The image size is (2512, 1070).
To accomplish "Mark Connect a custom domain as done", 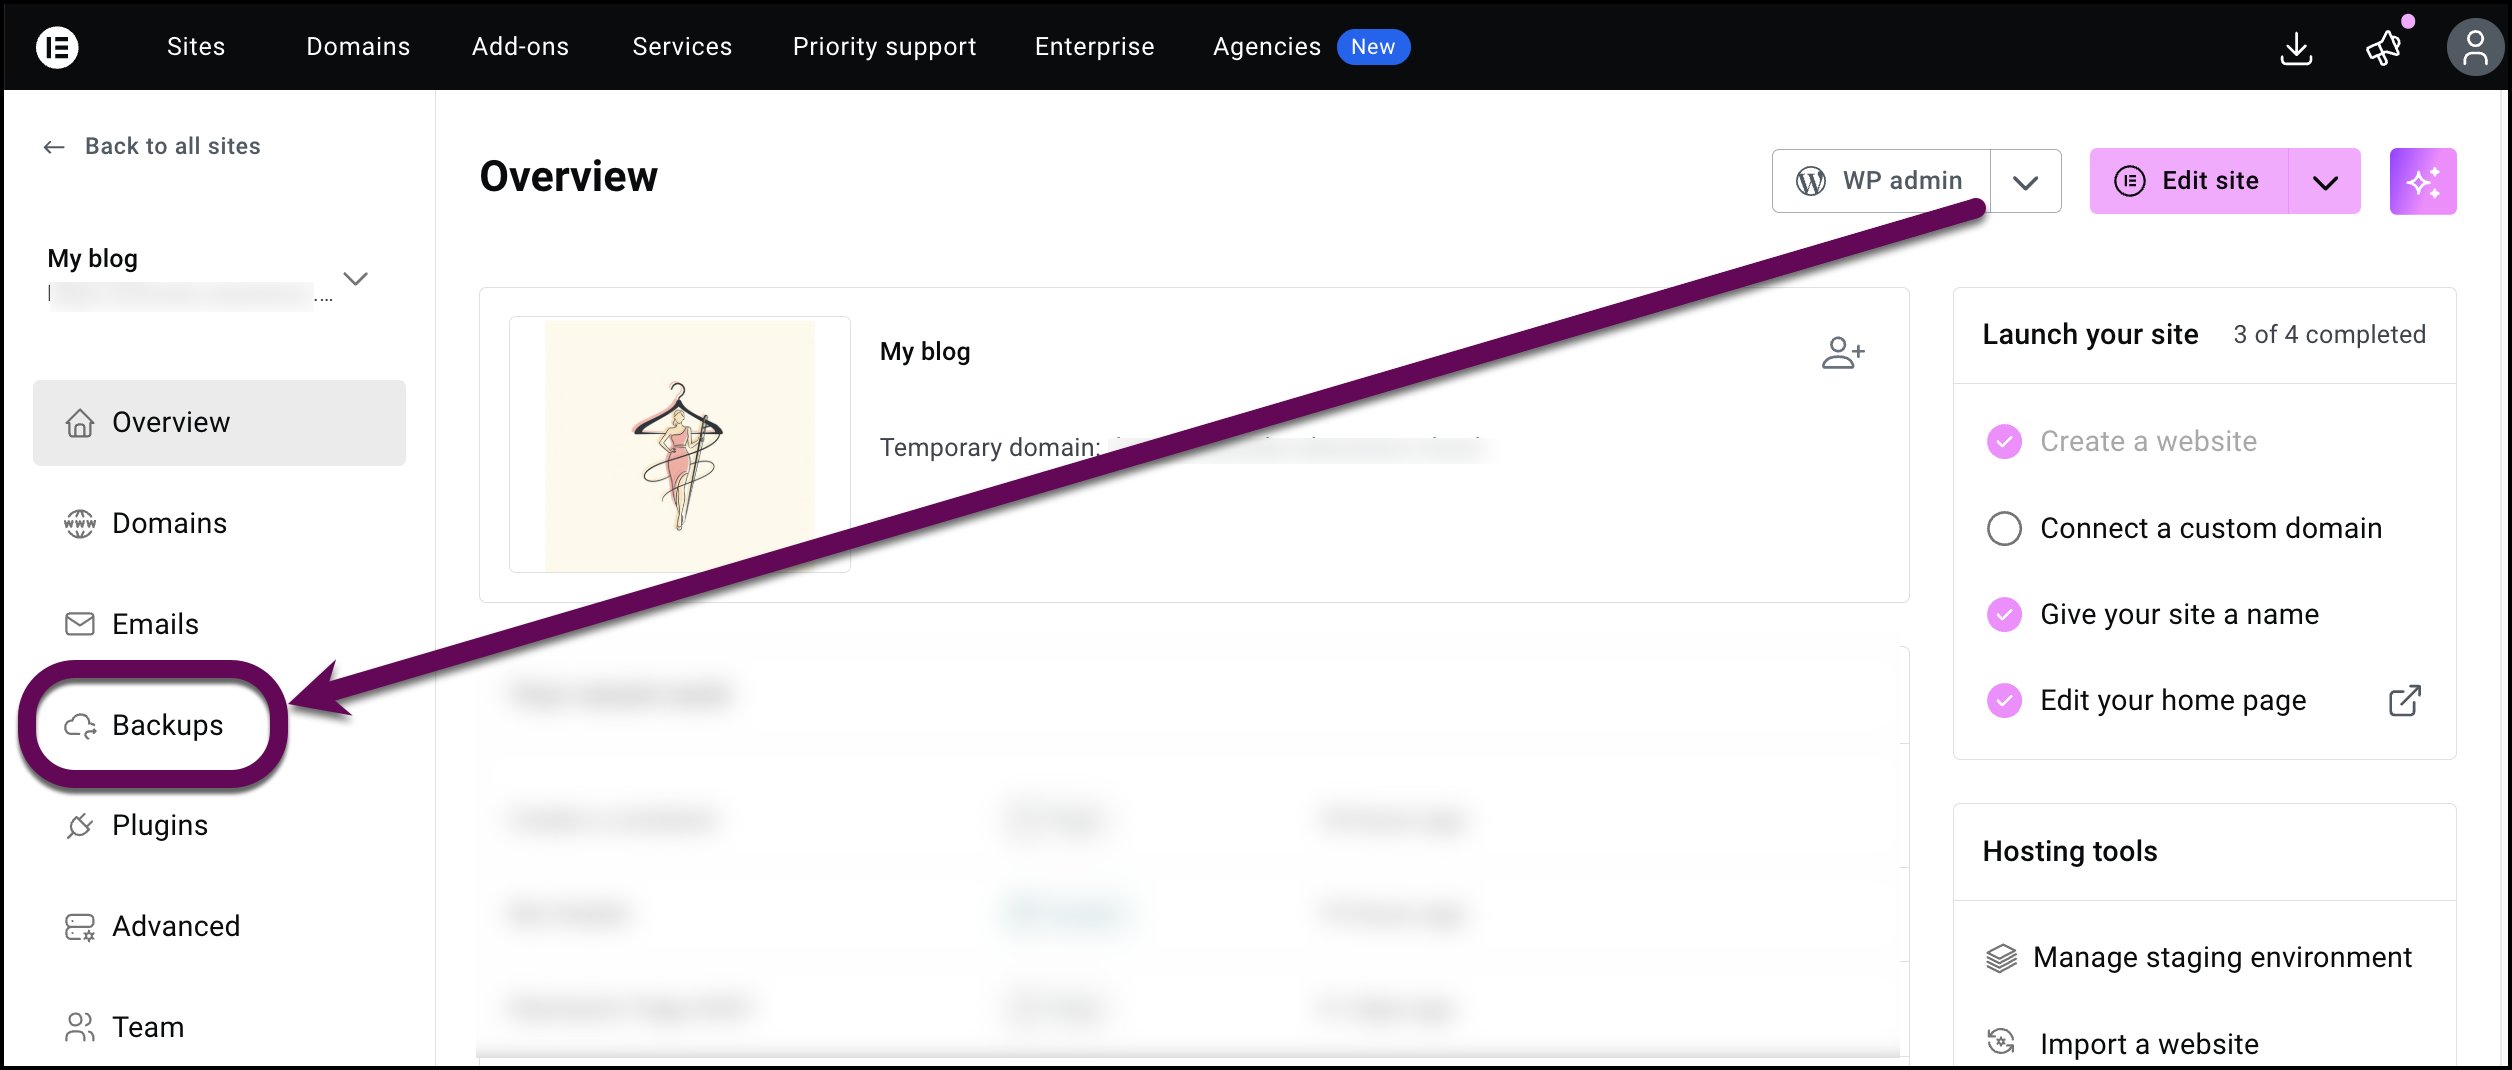I will pos(2004,528).
